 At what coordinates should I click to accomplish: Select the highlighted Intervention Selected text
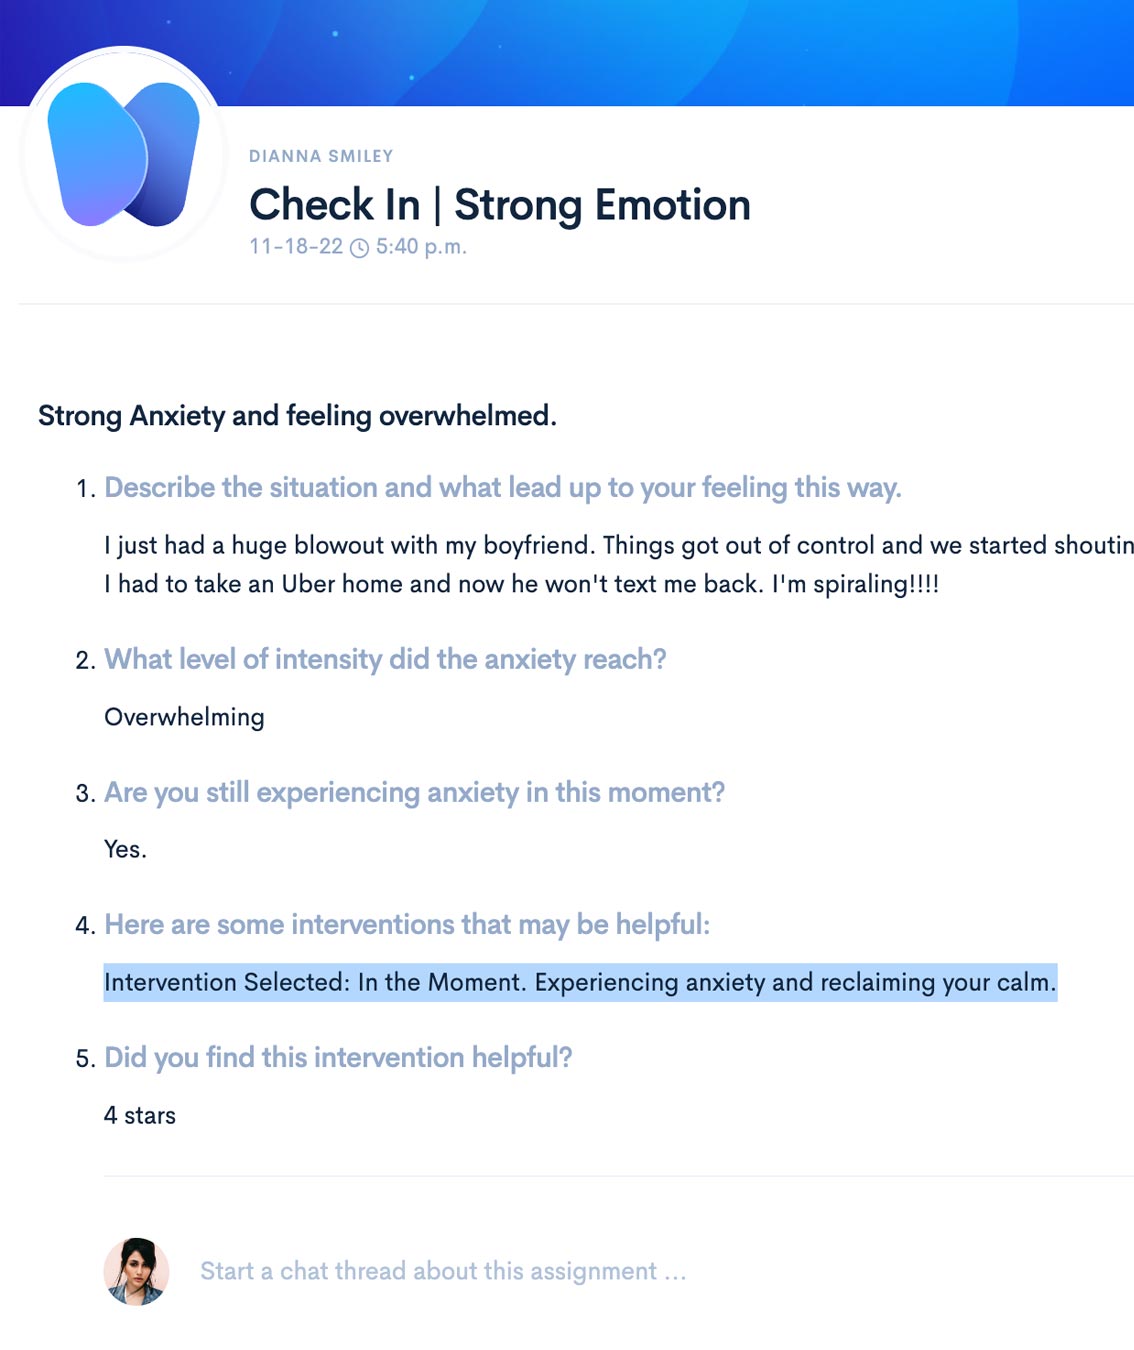click(x=580, y=982)
